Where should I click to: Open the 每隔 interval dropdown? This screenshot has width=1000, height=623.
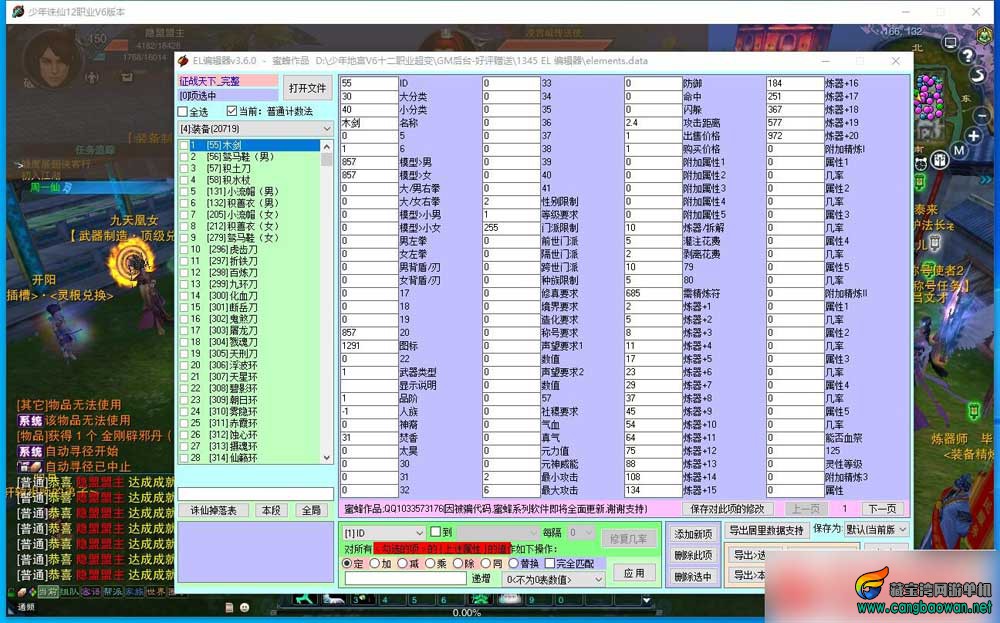point(582,532)
